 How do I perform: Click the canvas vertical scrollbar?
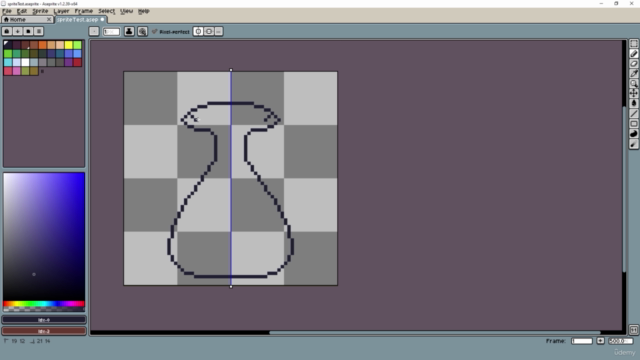[x=624, y=189]
